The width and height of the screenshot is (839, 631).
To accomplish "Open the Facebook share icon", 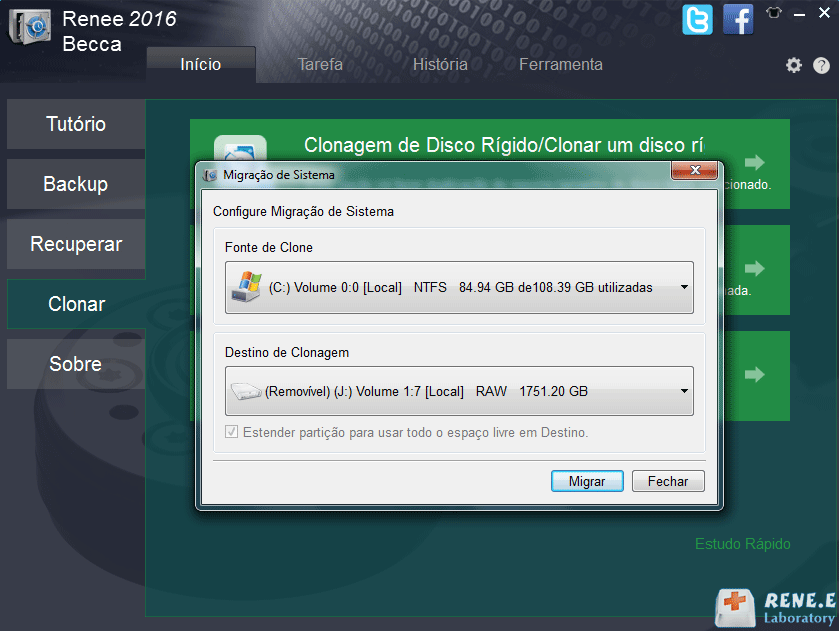I will (738, 20).
